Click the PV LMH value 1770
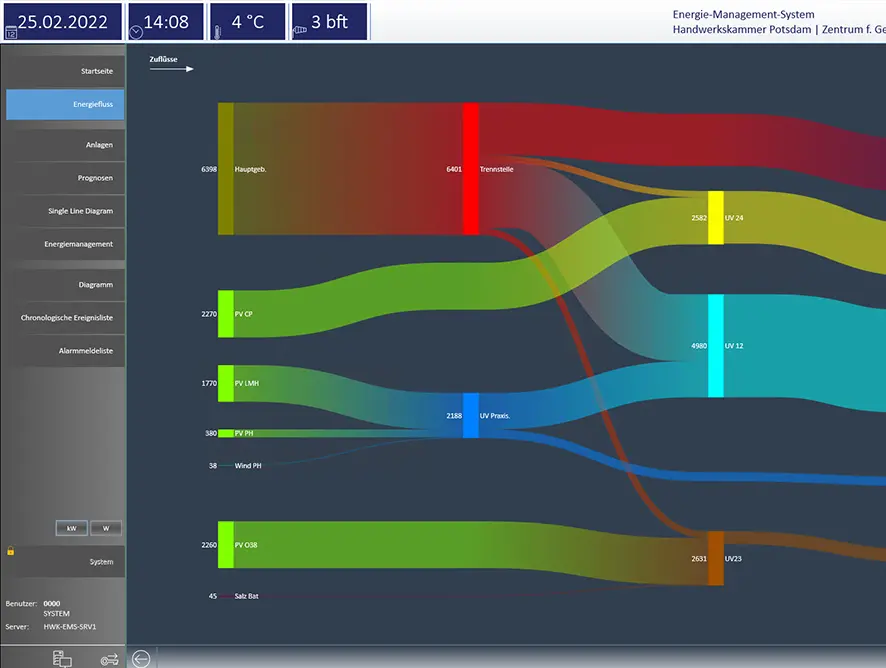Image resolution: width=886 pixels, height=668 pixels. (209, 384)
